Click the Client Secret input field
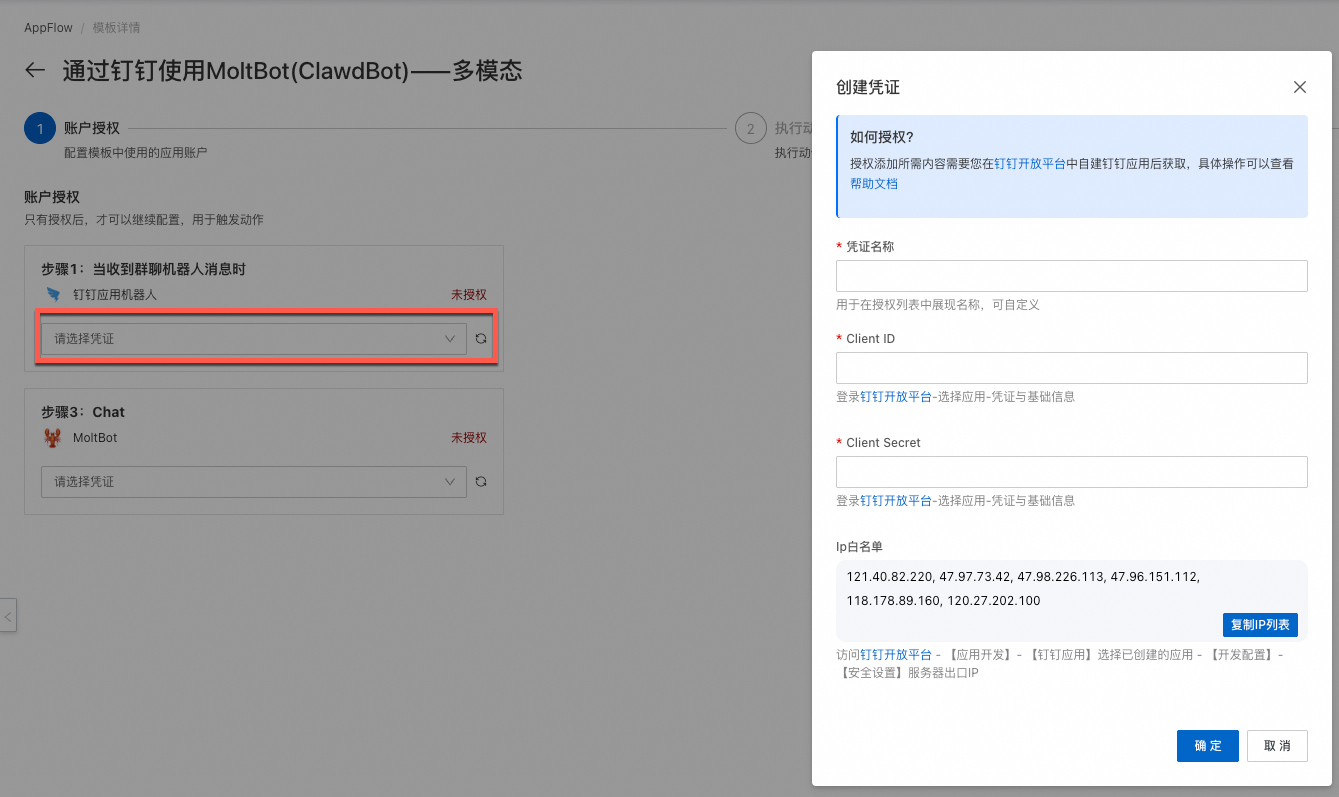This screenshot has width=1339, height=797. tap(1071, 472)
